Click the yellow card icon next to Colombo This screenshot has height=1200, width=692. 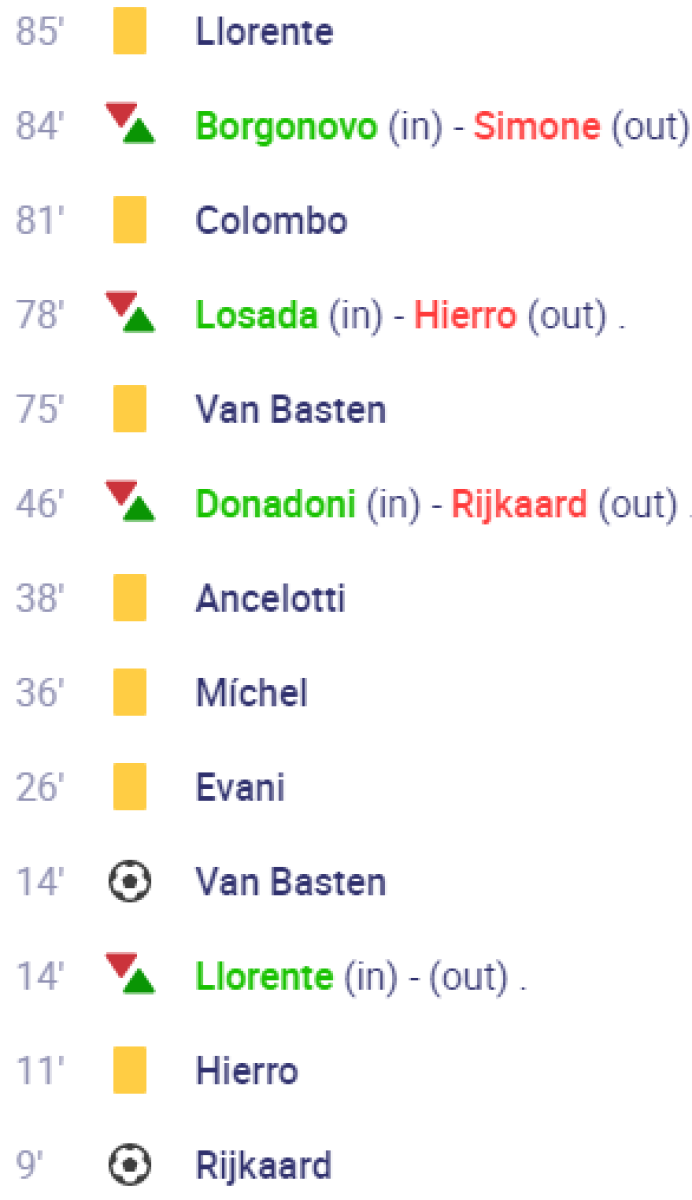coord(130,220)
